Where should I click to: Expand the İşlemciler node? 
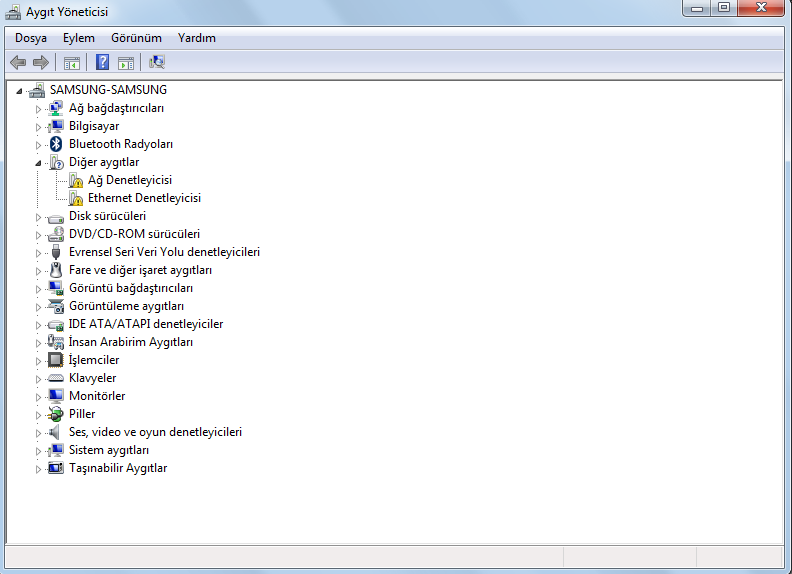(x=38, y=361)
